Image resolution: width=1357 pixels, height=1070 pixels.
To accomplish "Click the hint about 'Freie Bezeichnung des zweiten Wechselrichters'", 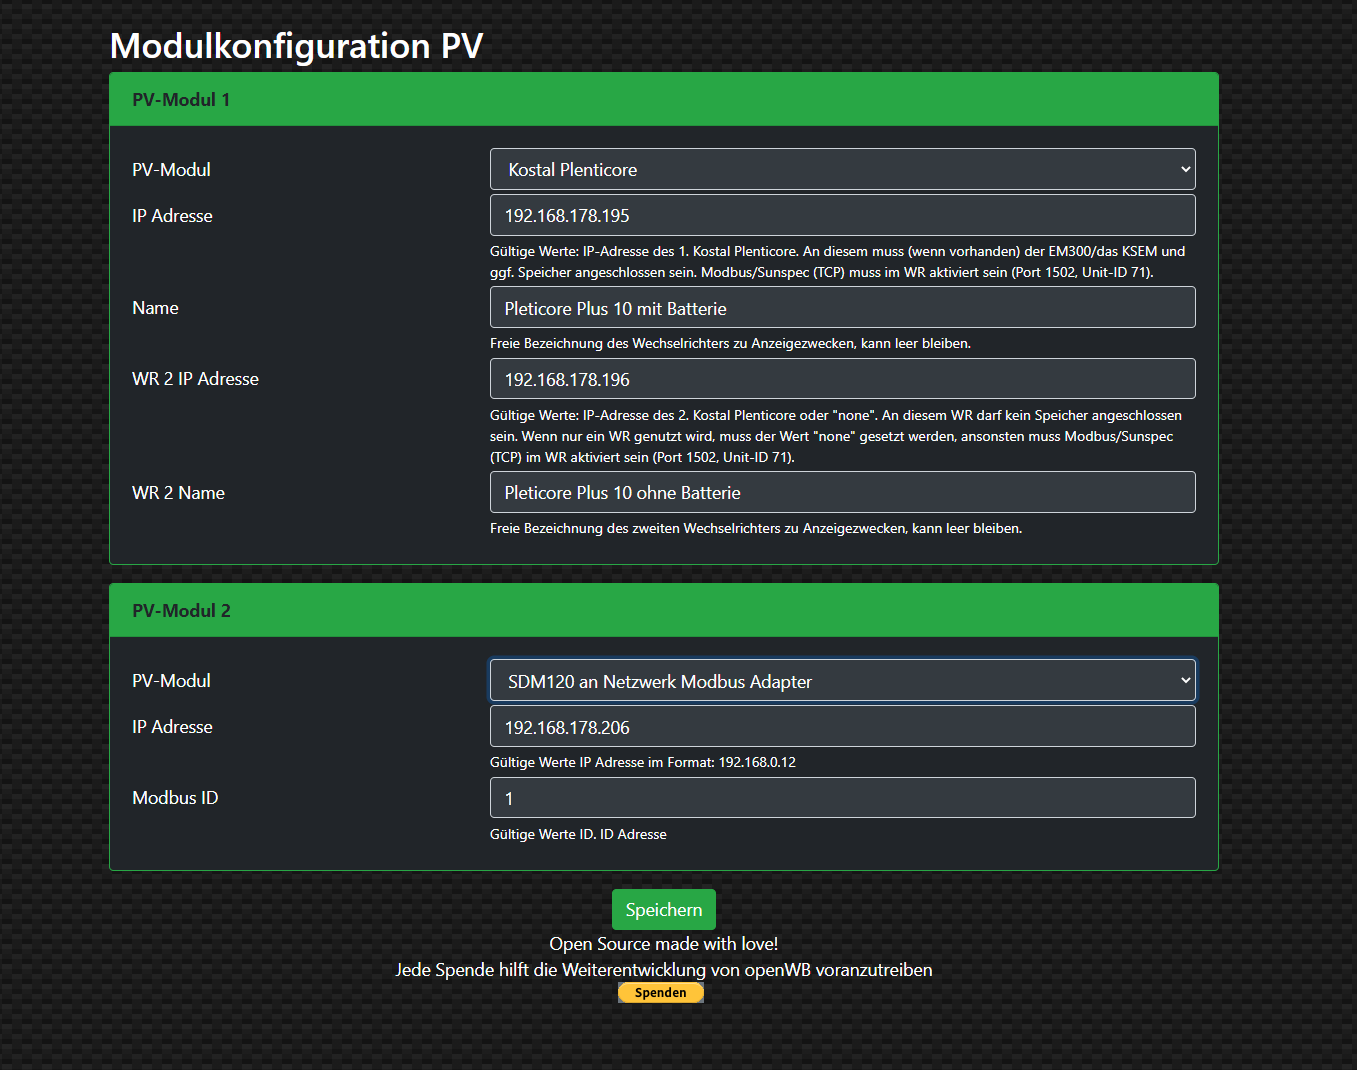I will (x=756, y=528).
